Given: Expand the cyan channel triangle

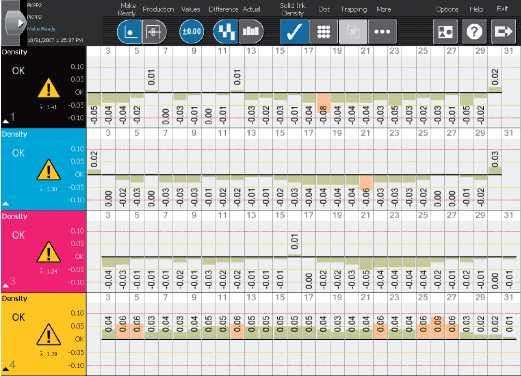Looking at the screenshot, I should (x=6, y=204).
